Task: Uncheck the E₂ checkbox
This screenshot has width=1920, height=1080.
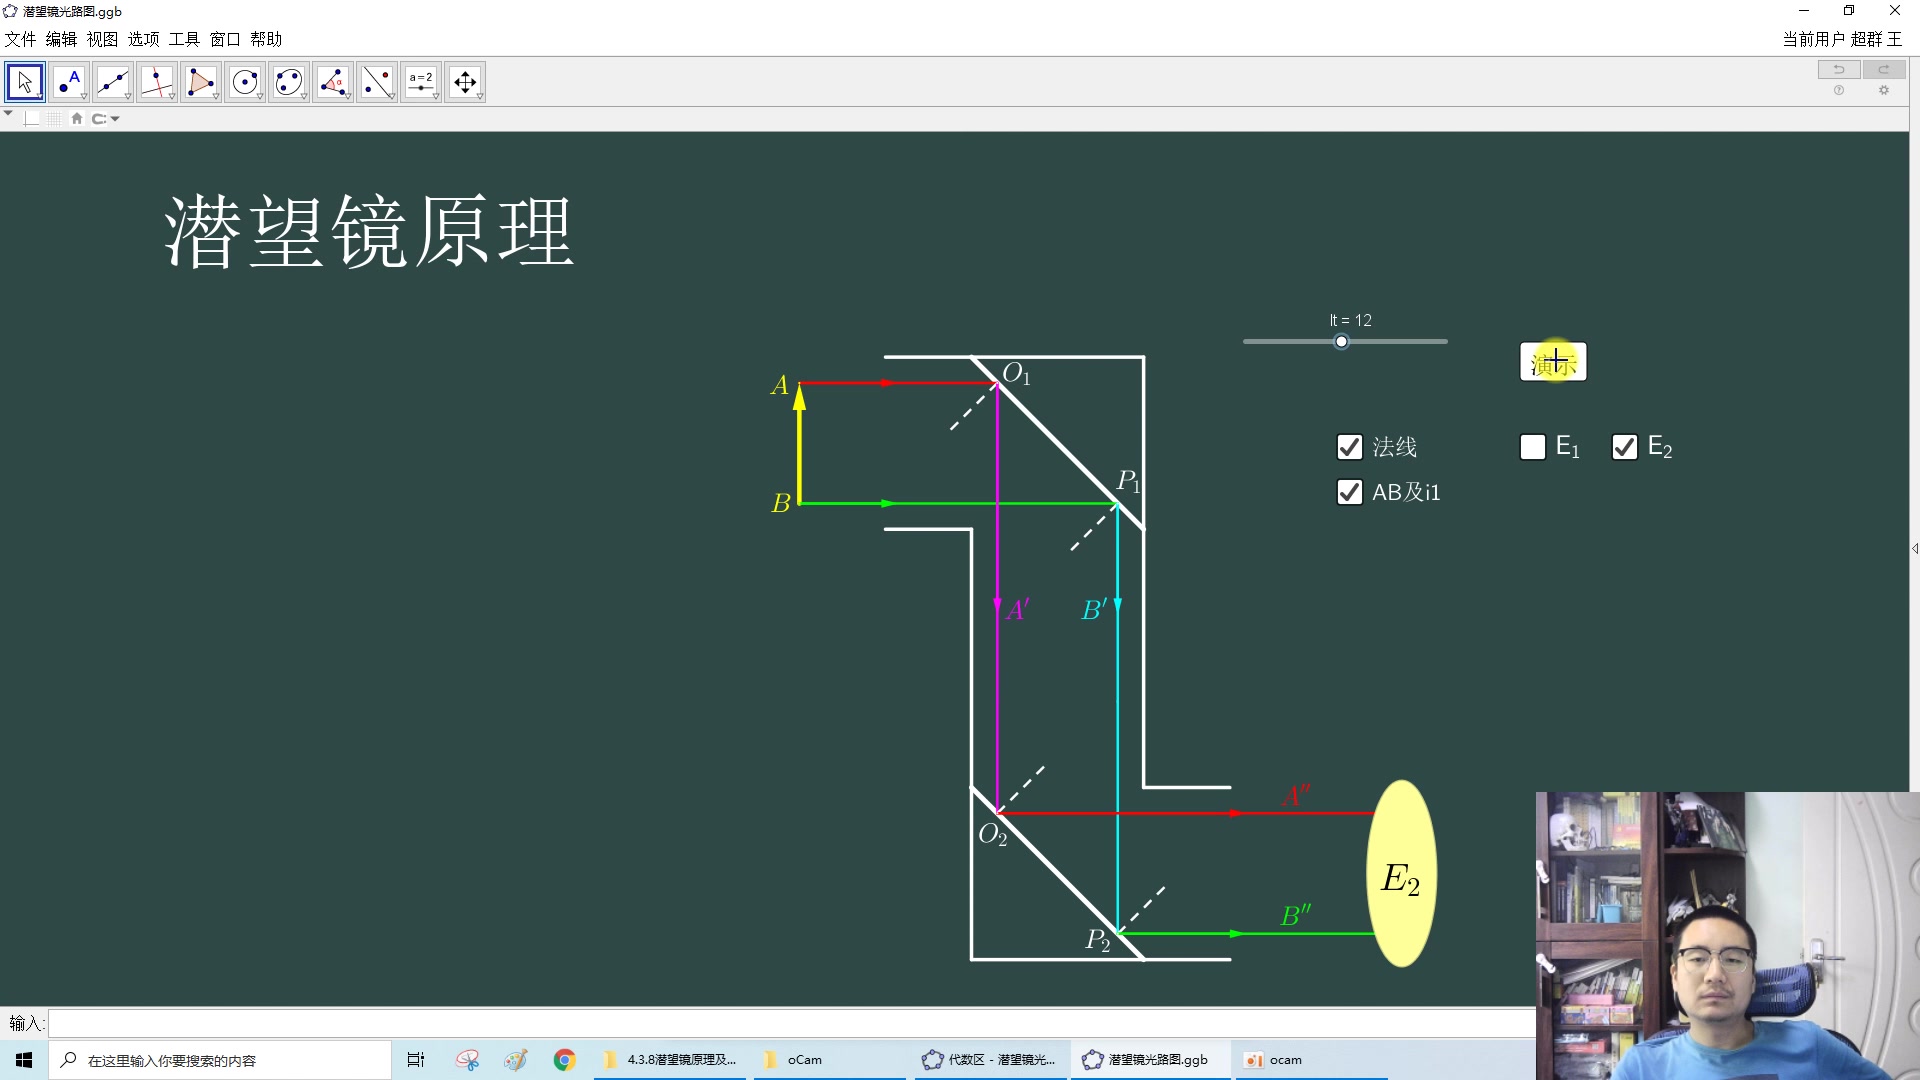Action: 1624,447
